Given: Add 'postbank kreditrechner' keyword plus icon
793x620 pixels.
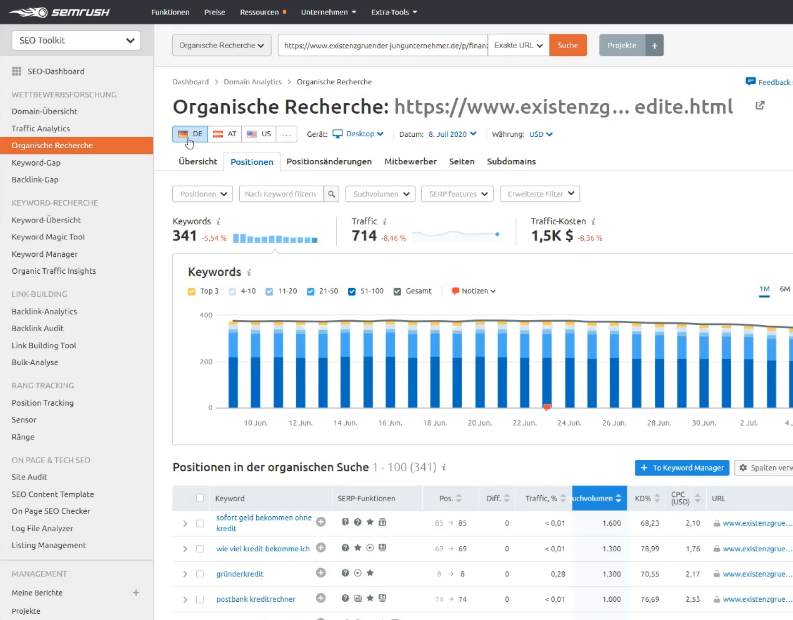Looking at the screenshot, I should click(321, 598).
